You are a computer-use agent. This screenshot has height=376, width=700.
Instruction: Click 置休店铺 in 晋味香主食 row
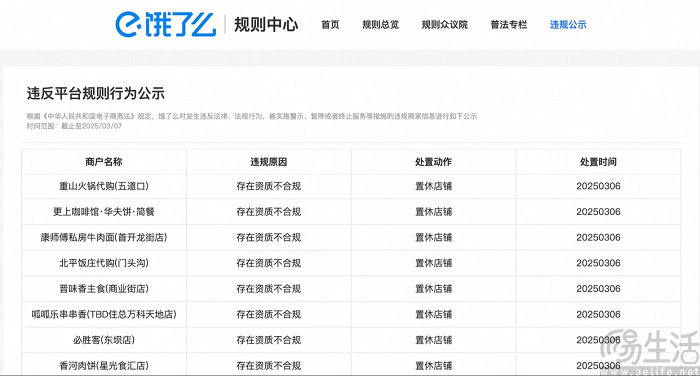[x=433, y=288]
